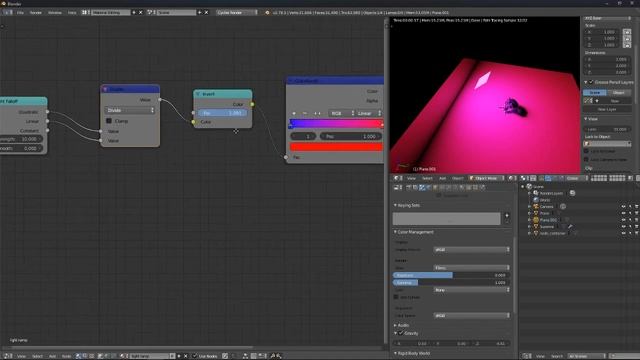Add a color stop in ColorRamp
Viewport: 640px width, 360px height.
[294, 113]
